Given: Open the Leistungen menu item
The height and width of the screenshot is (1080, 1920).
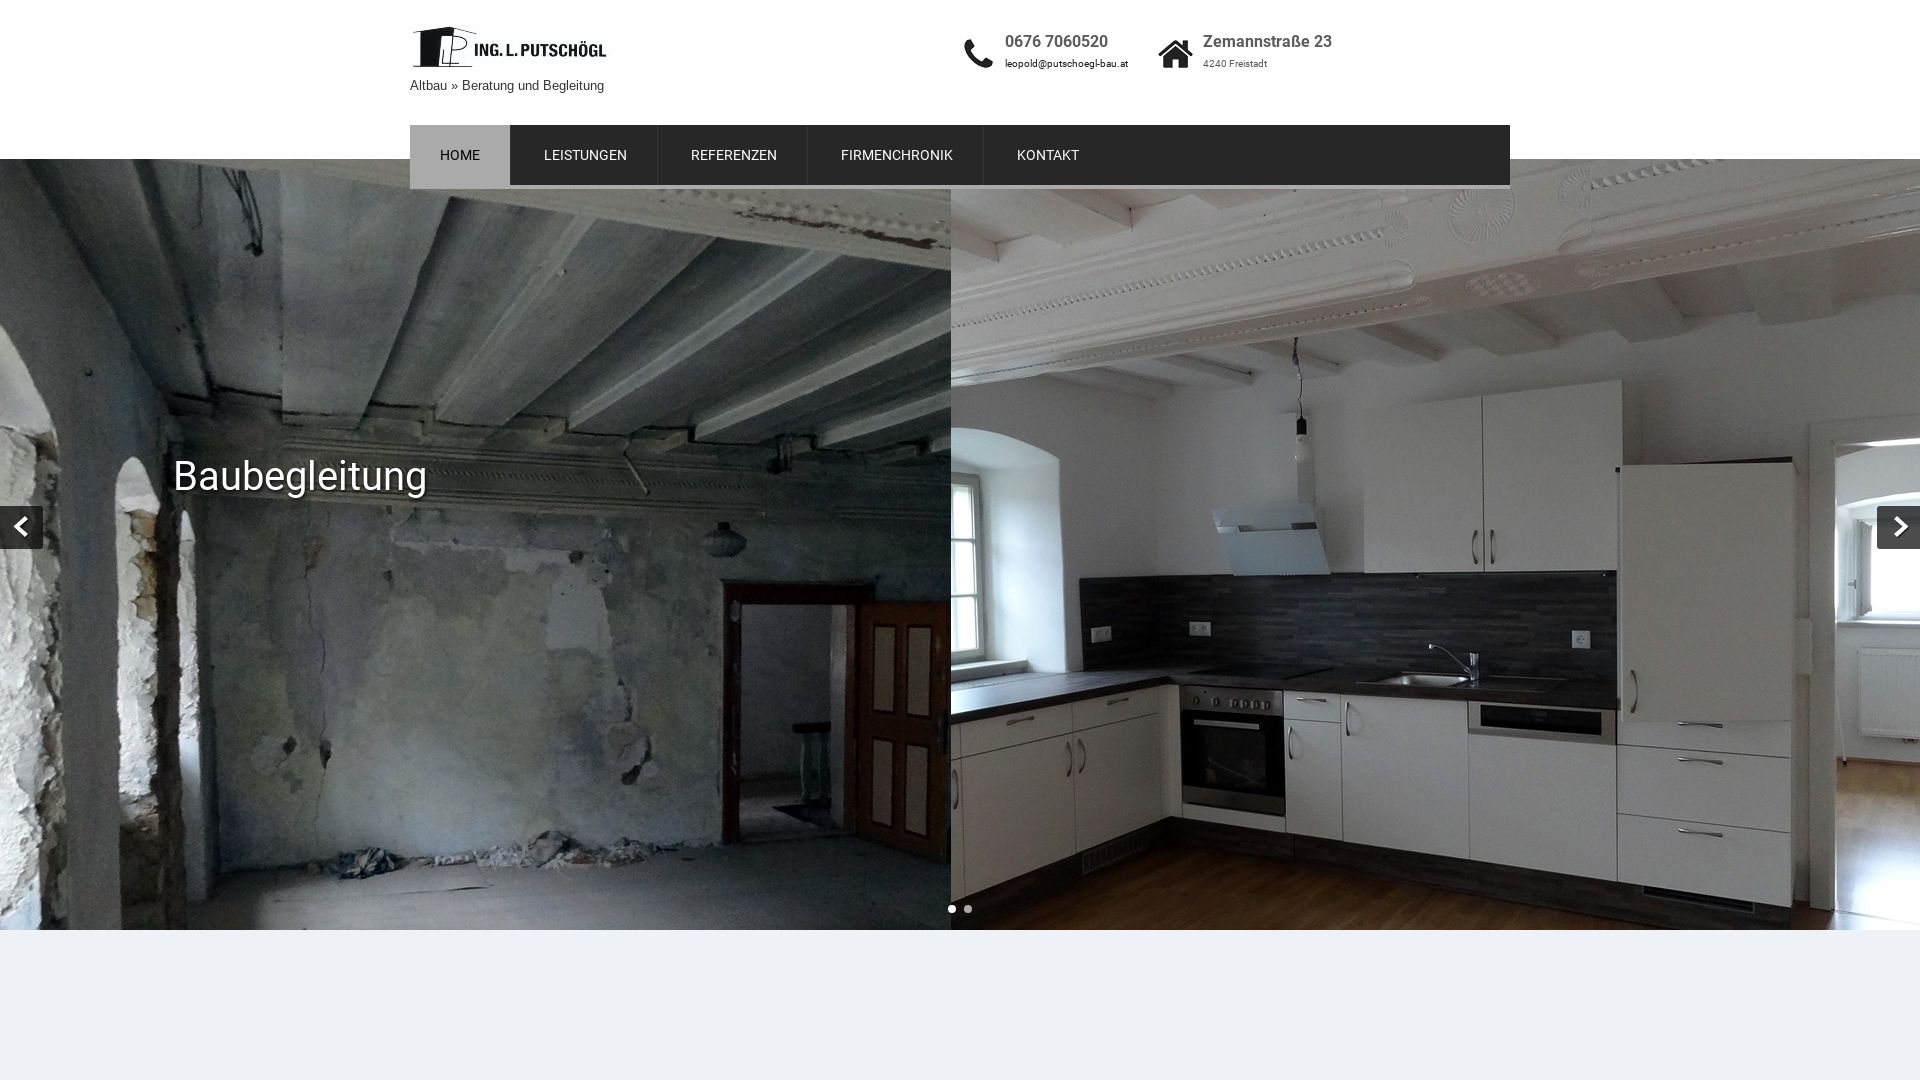Looking at the screenshot, I should click(x=585, y=155).
